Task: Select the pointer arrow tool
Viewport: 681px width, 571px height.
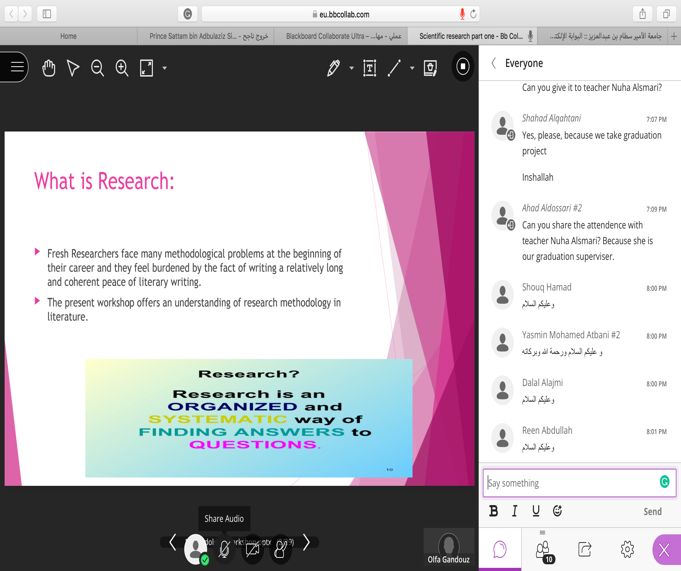Action: point(73,68)
